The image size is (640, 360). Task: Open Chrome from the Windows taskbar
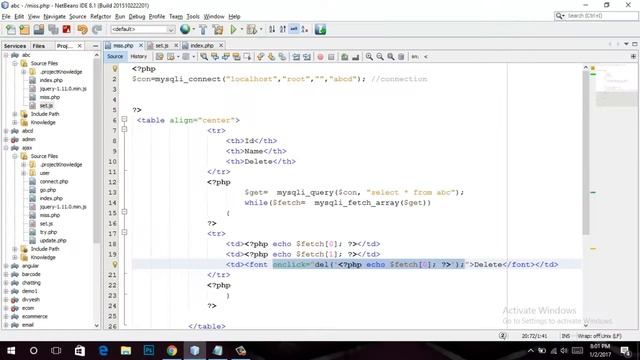tap(172, 350)
